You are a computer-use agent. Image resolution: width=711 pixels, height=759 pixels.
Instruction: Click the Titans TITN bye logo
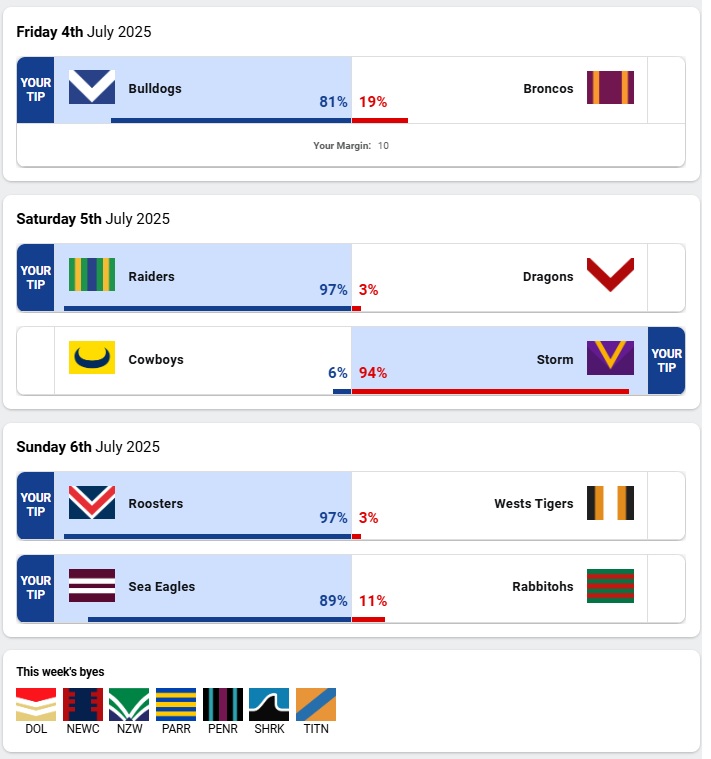coord(316,705)
